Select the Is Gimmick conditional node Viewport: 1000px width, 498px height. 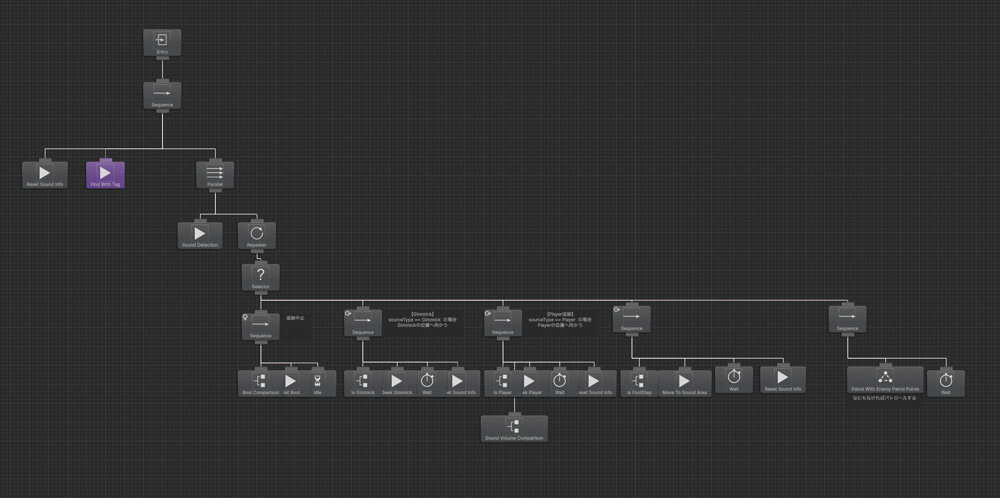pos(364,381)
